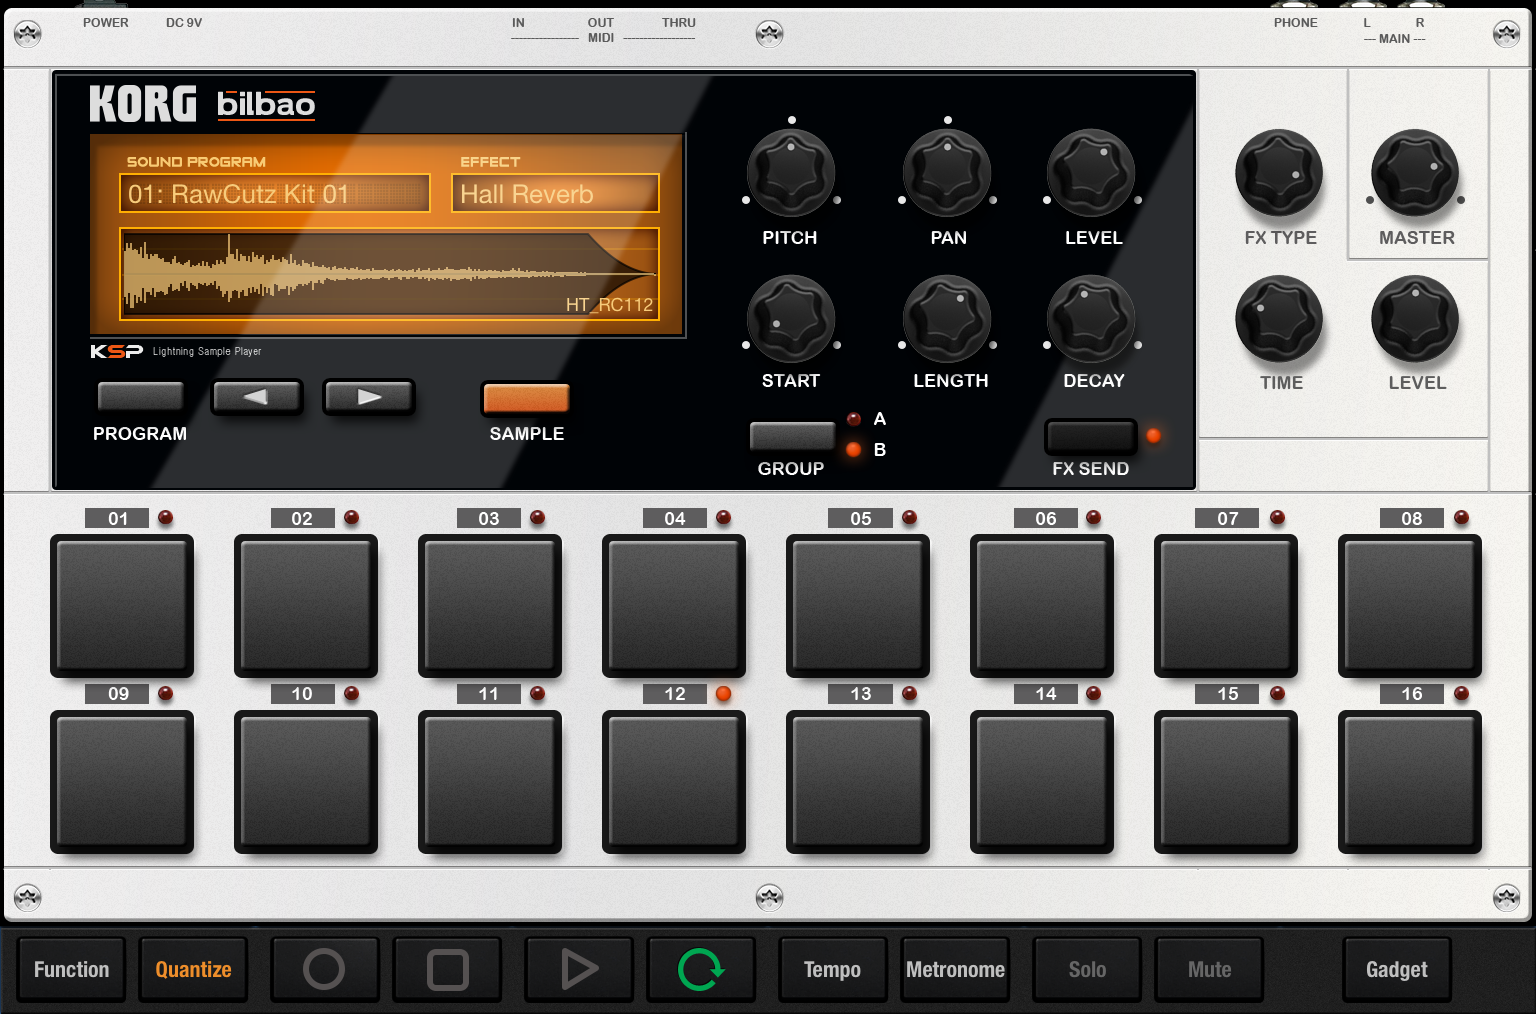Toggle Quantize on the bottom bar

click(193, 969)
